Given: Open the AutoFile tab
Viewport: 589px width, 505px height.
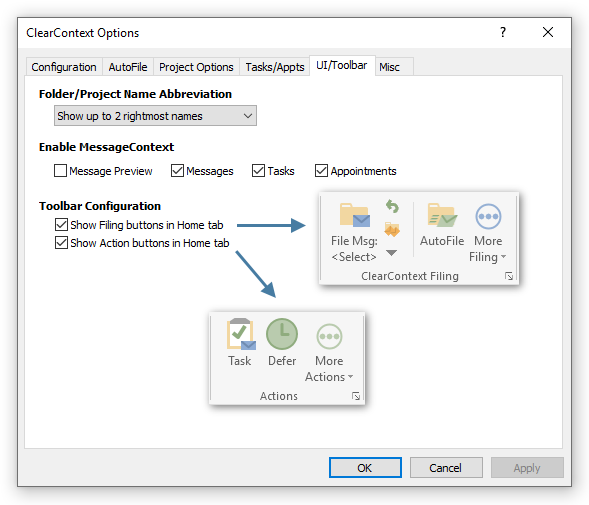Looking at the screenshot, I should (128, 67).
